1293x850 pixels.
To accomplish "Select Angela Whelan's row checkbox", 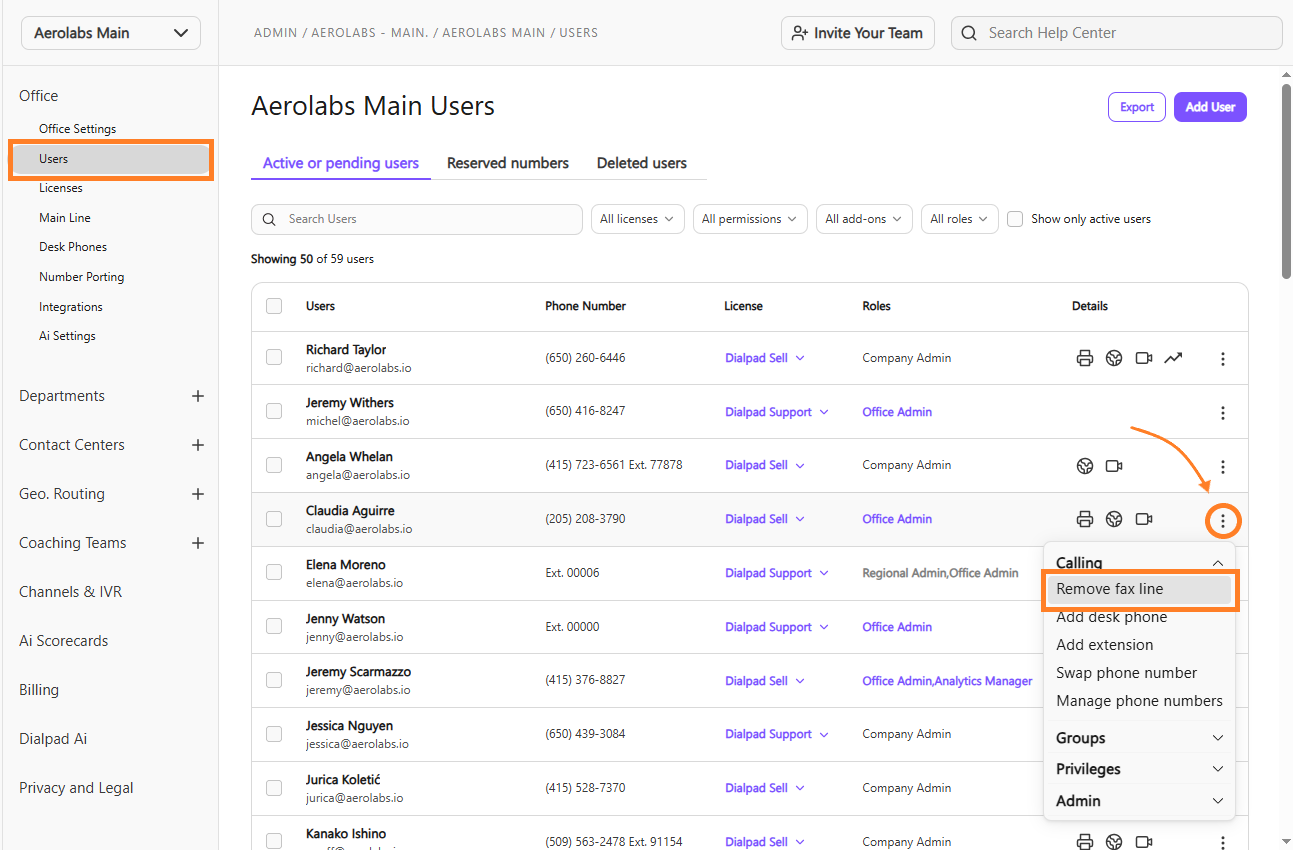I will pos(274,465).
